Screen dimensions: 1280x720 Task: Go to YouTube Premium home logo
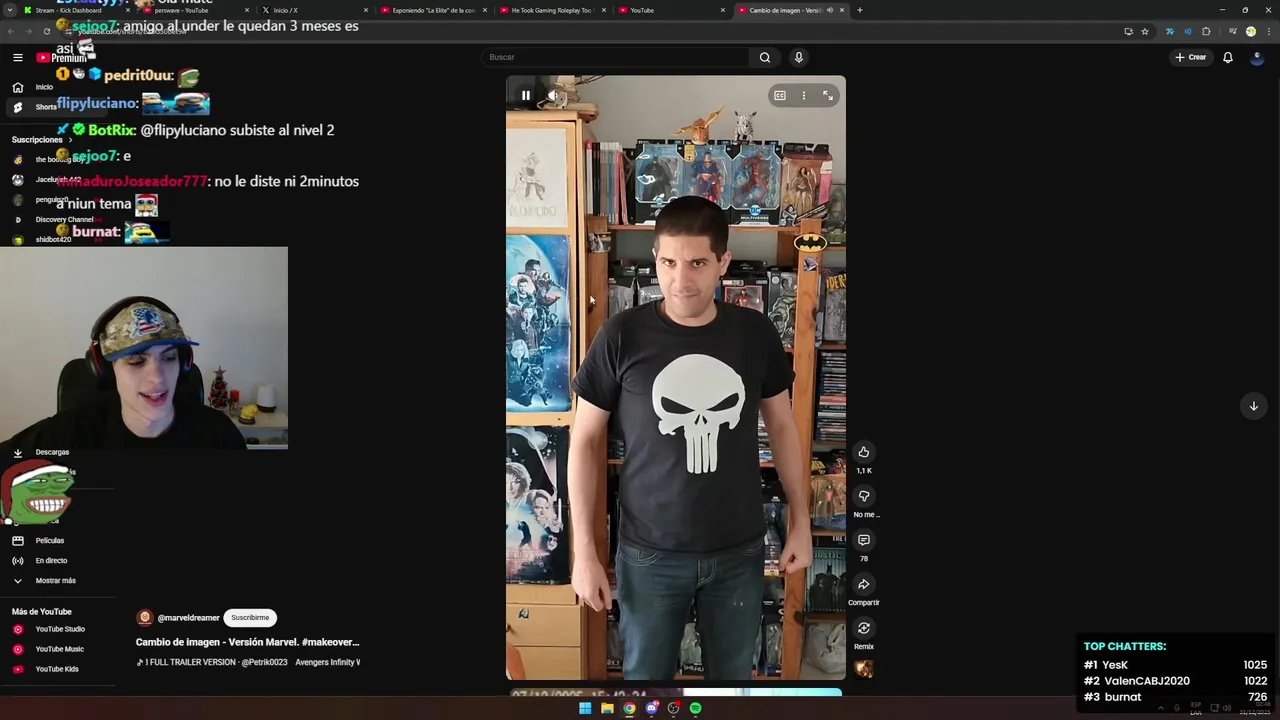(x=60, y=57)
